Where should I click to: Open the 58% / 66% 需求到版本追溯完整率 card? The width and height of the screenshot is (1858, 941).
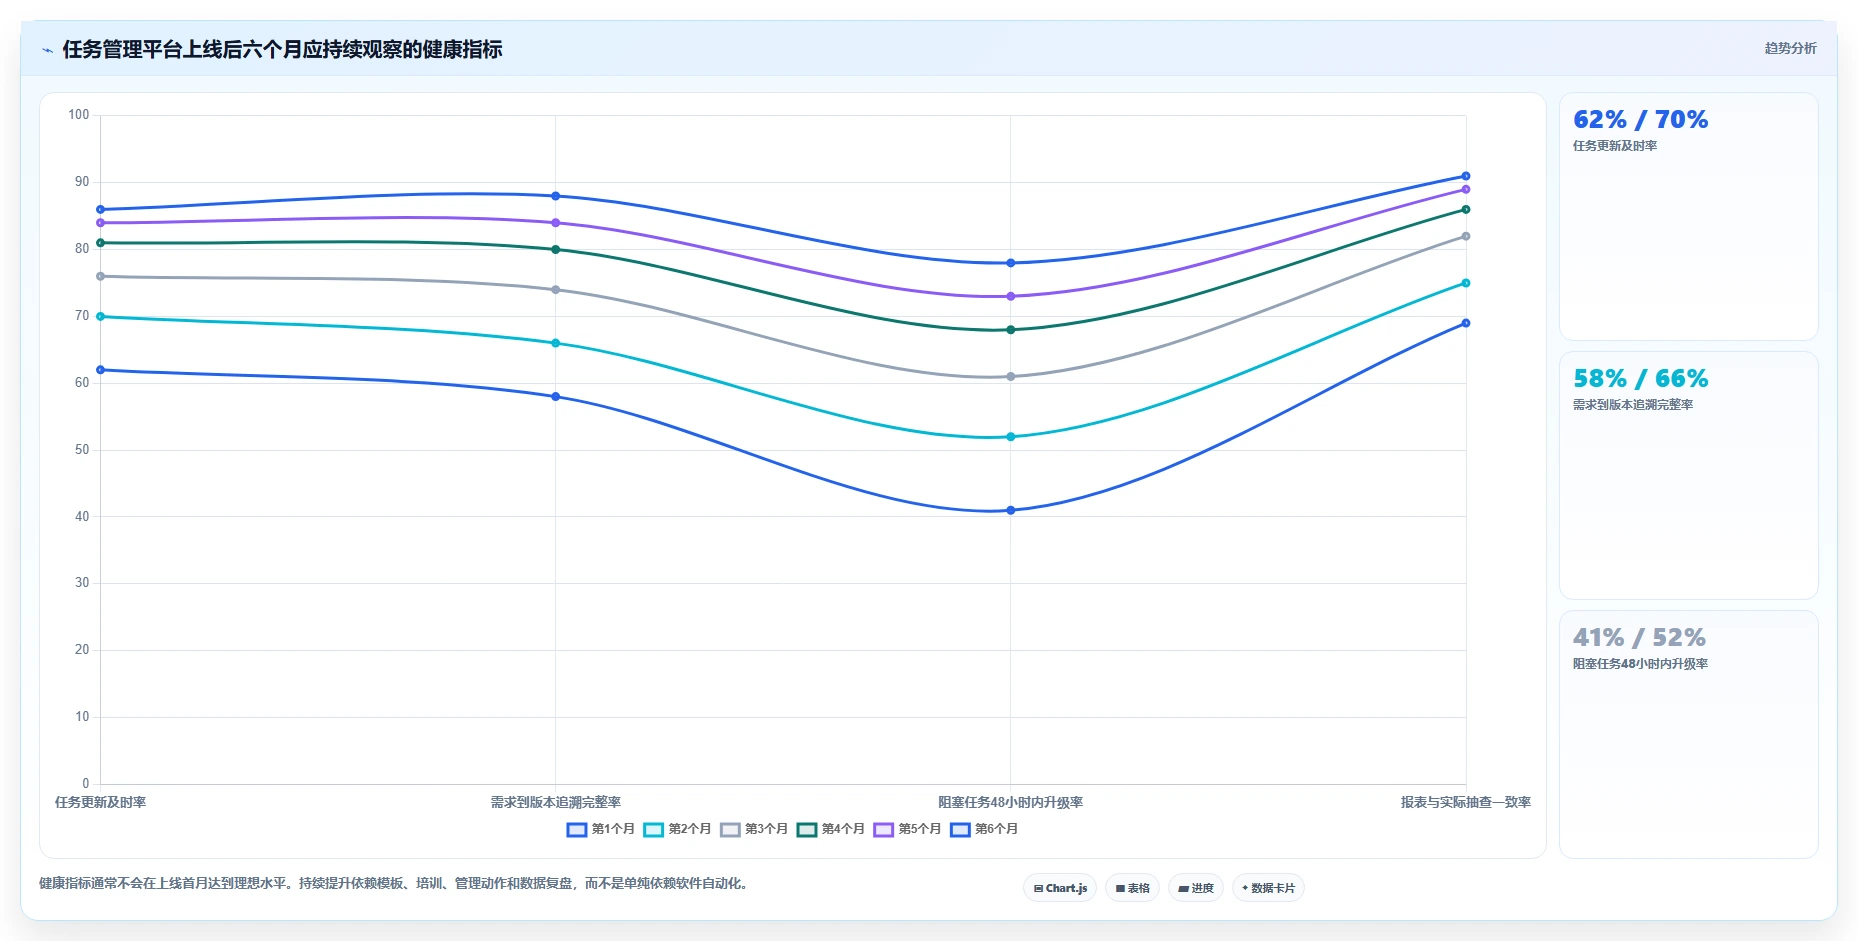pos(1688,476)
